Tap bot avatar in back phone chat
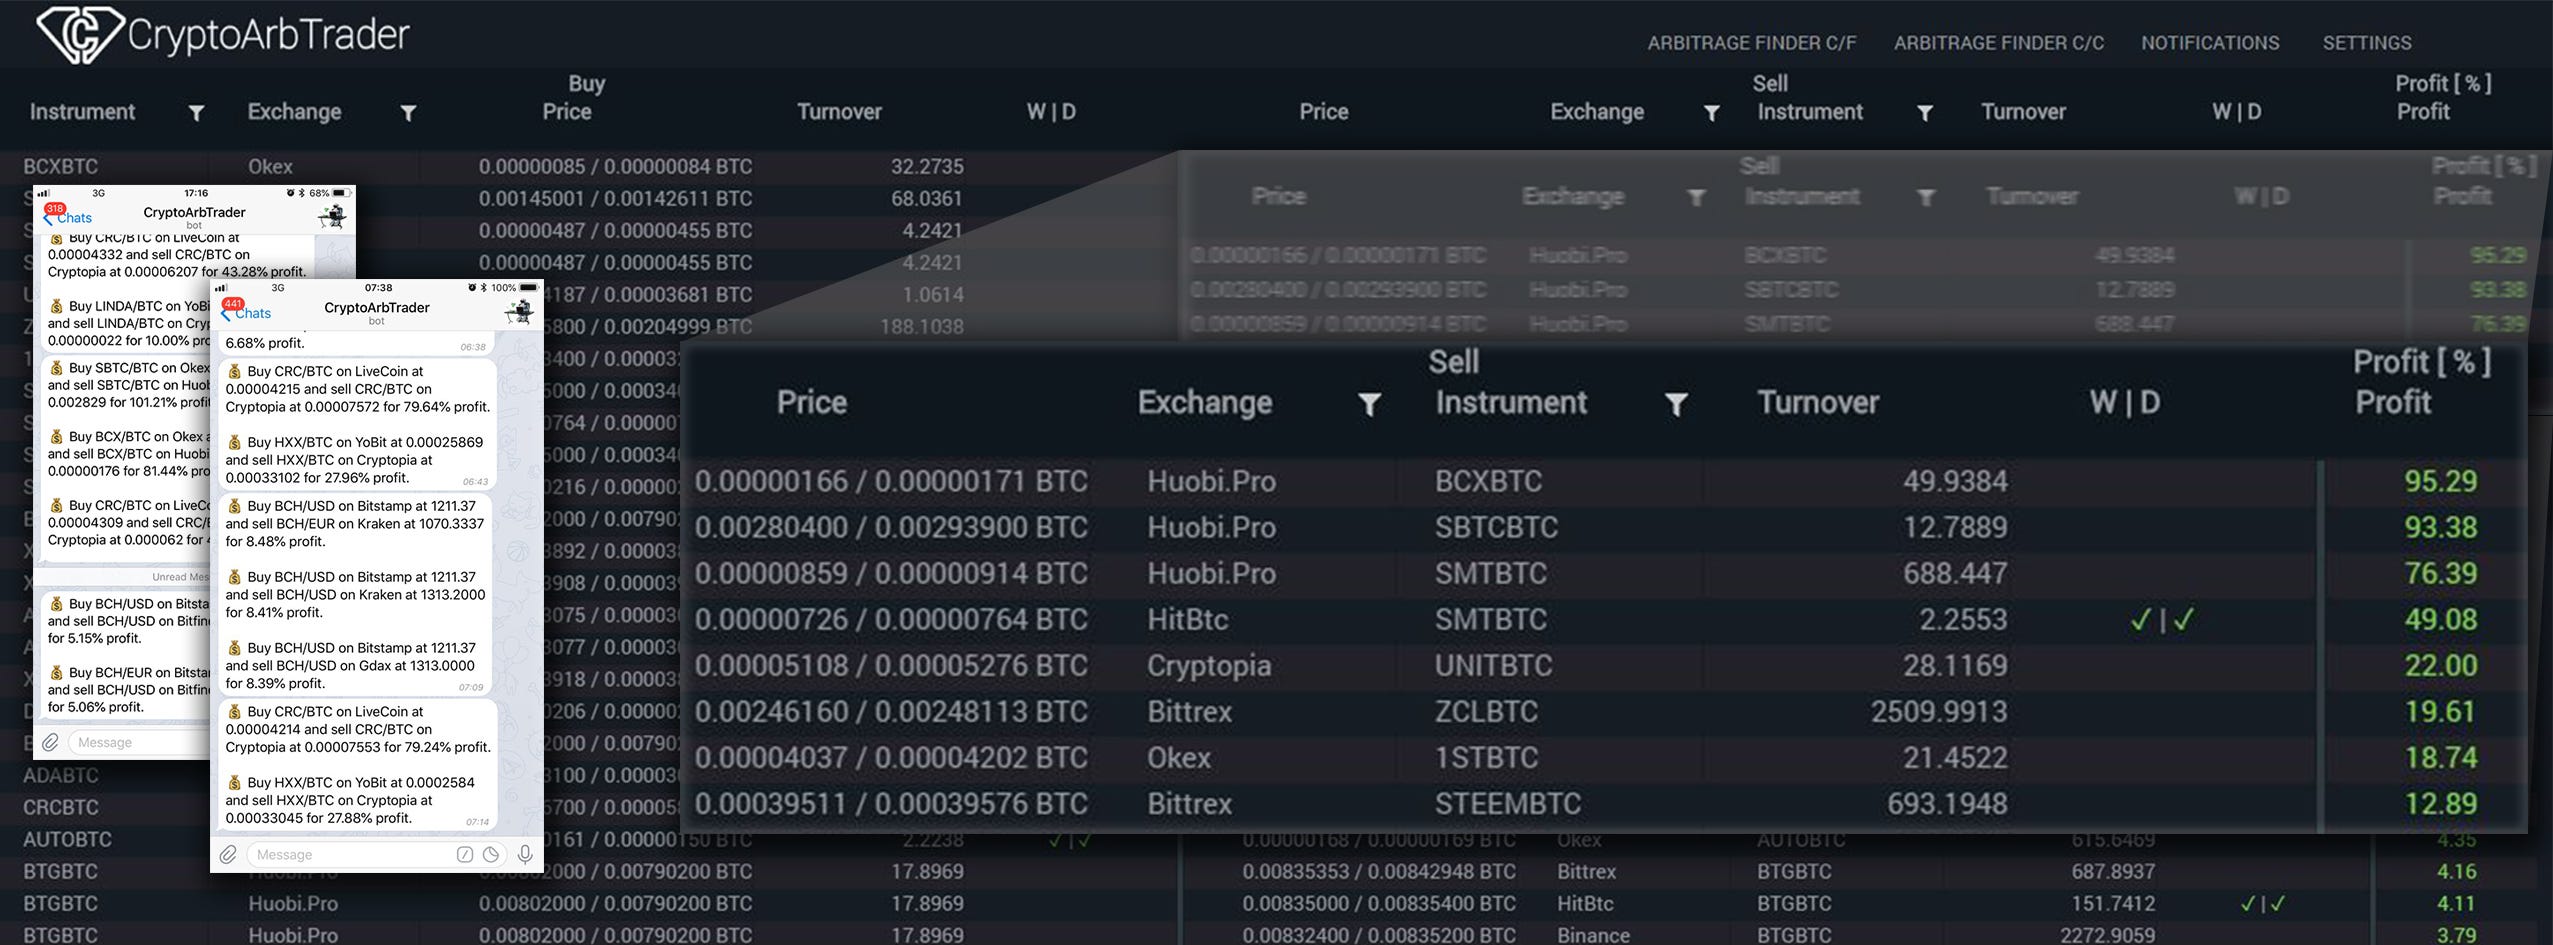 coord(332,215)
